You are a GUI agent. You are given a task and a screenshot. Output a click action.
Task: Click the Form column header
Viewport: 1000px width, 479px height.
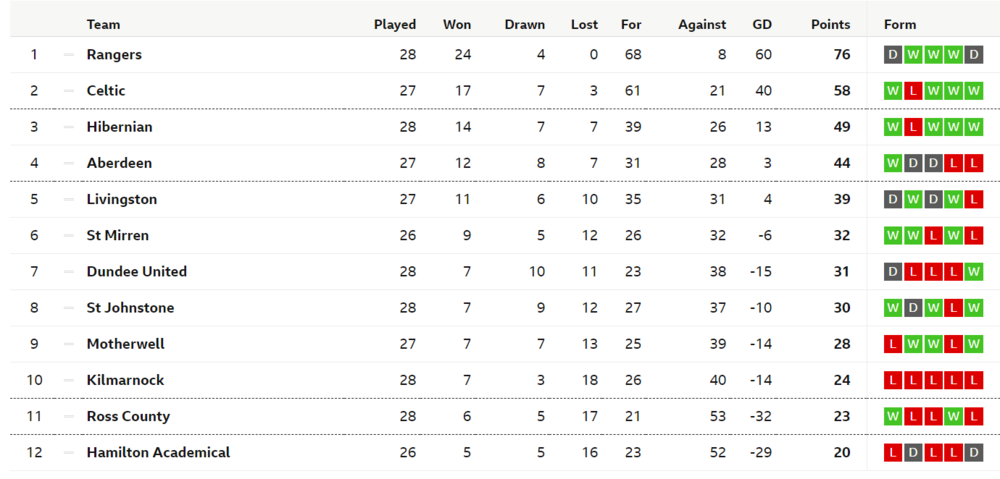click(x=900, y=24)
